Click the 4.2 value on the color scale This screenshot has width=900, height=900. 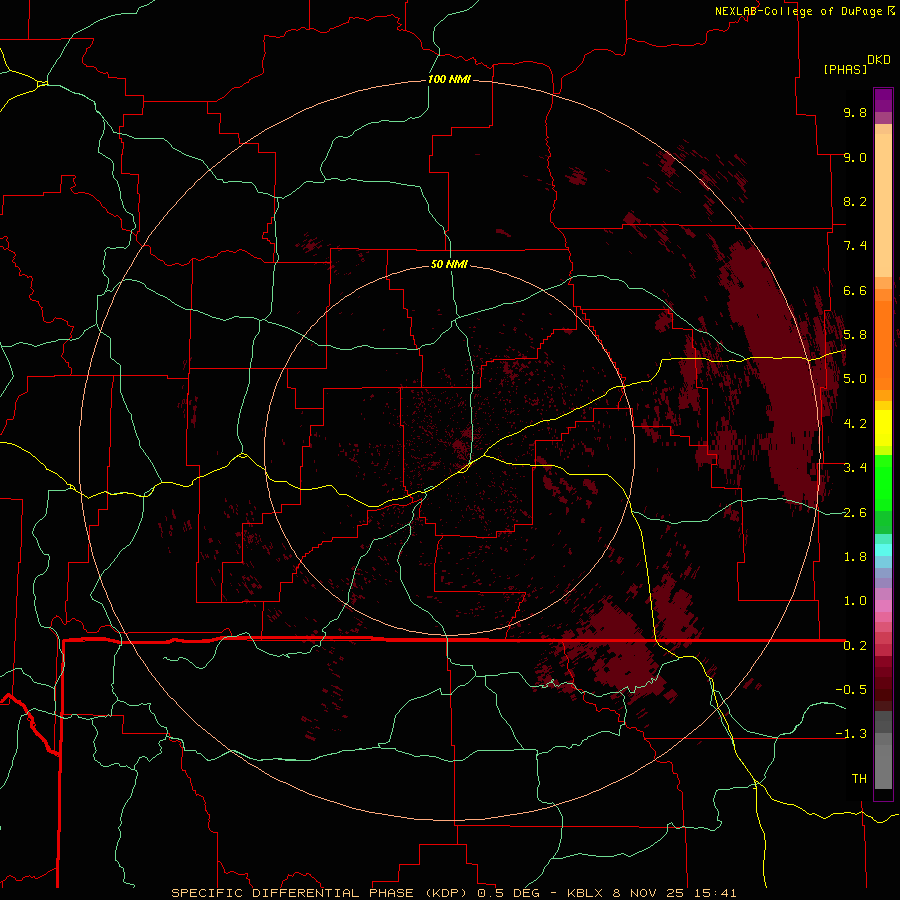click(x=855, y=424)
